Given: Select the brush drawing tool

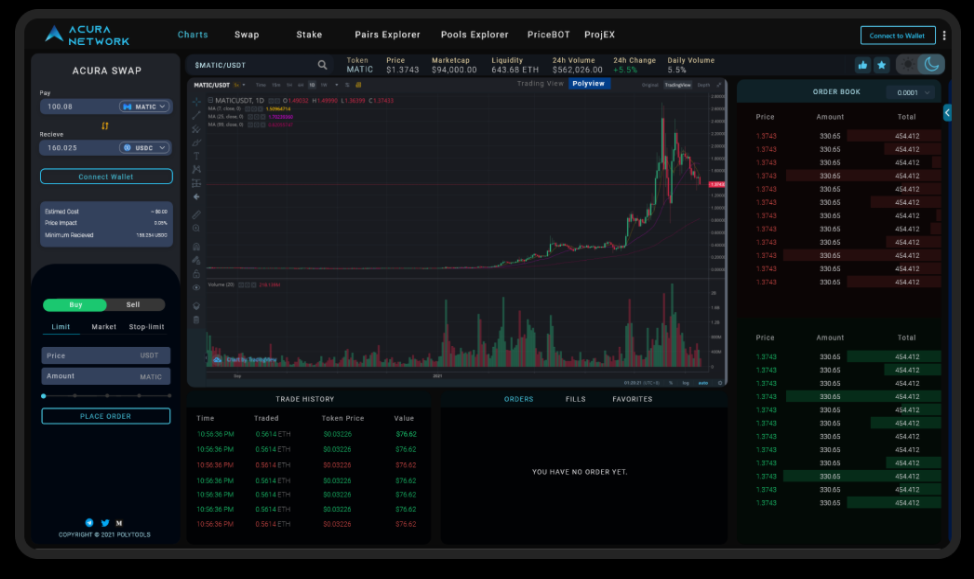Looking at the screenshot, I should pyautogui.click(x=196, y=143).
